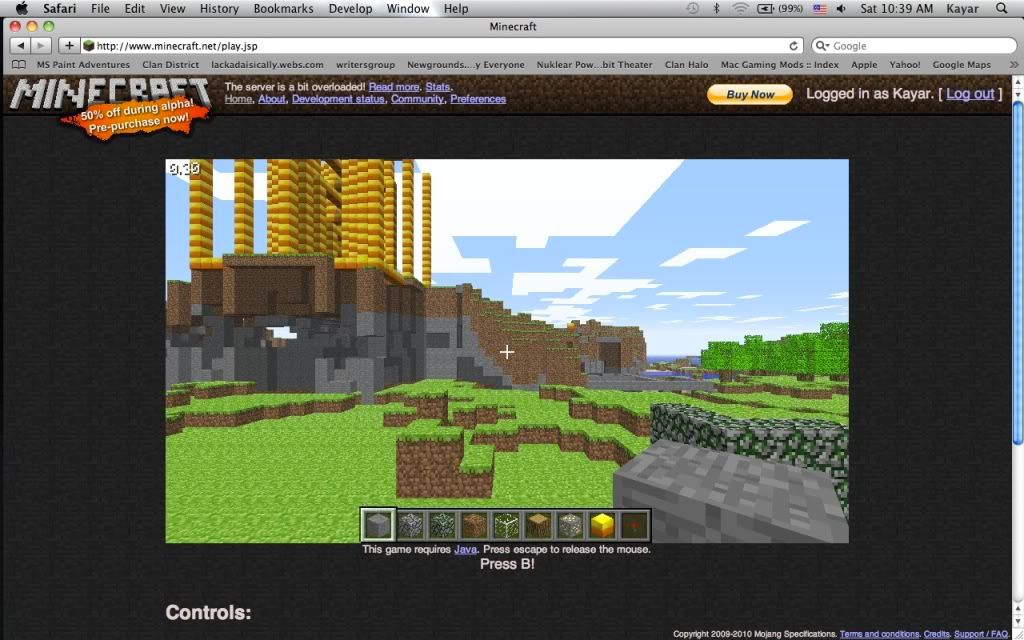Click the Log out link
The width and height of the screenshot is (1024, 640).
tap(970, 93)
